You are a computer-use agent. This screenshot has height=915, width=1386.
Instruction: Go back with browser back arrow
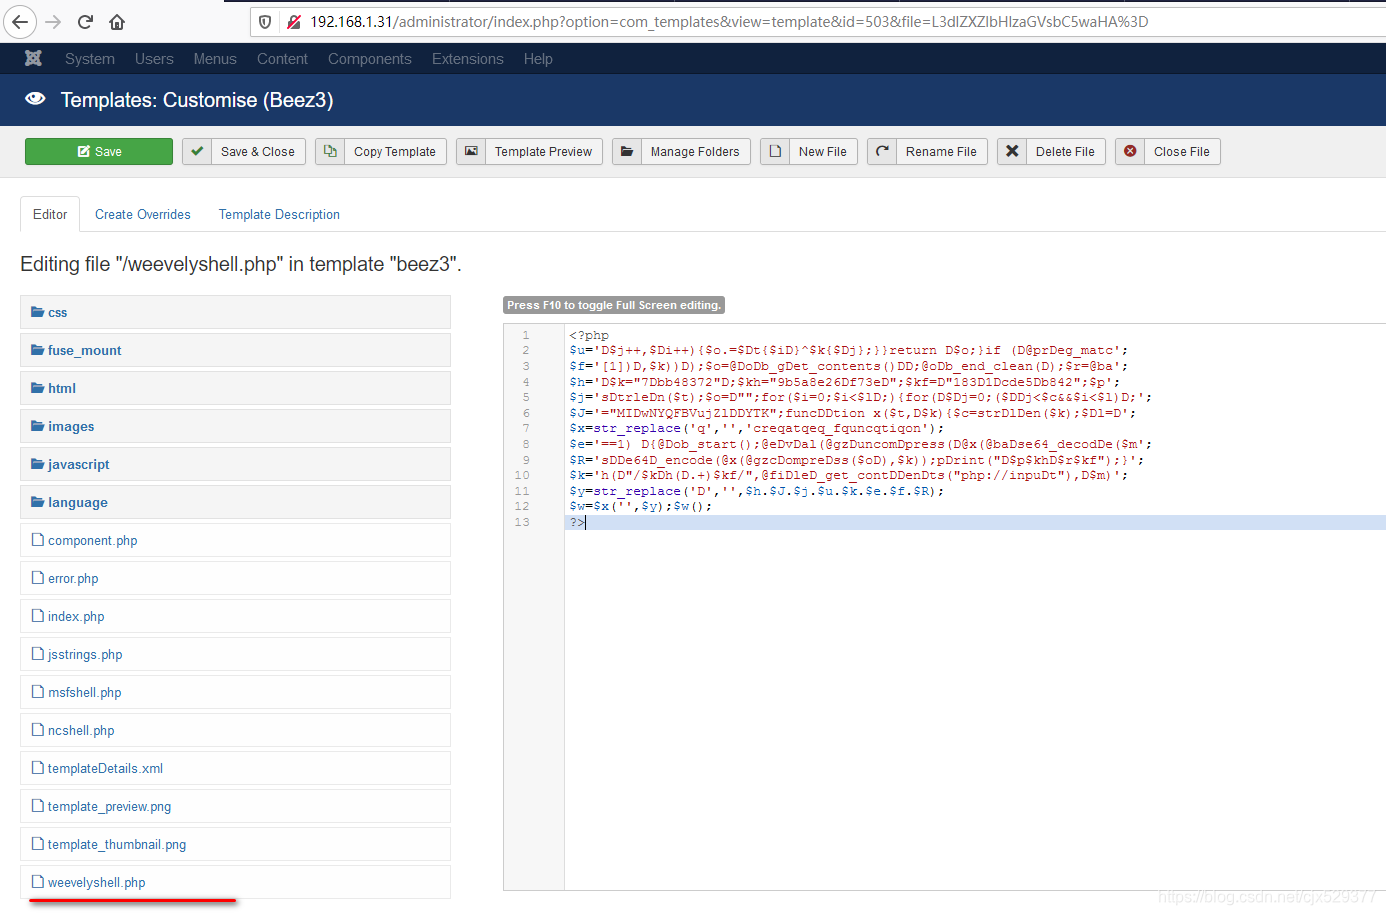click(19, 22)
